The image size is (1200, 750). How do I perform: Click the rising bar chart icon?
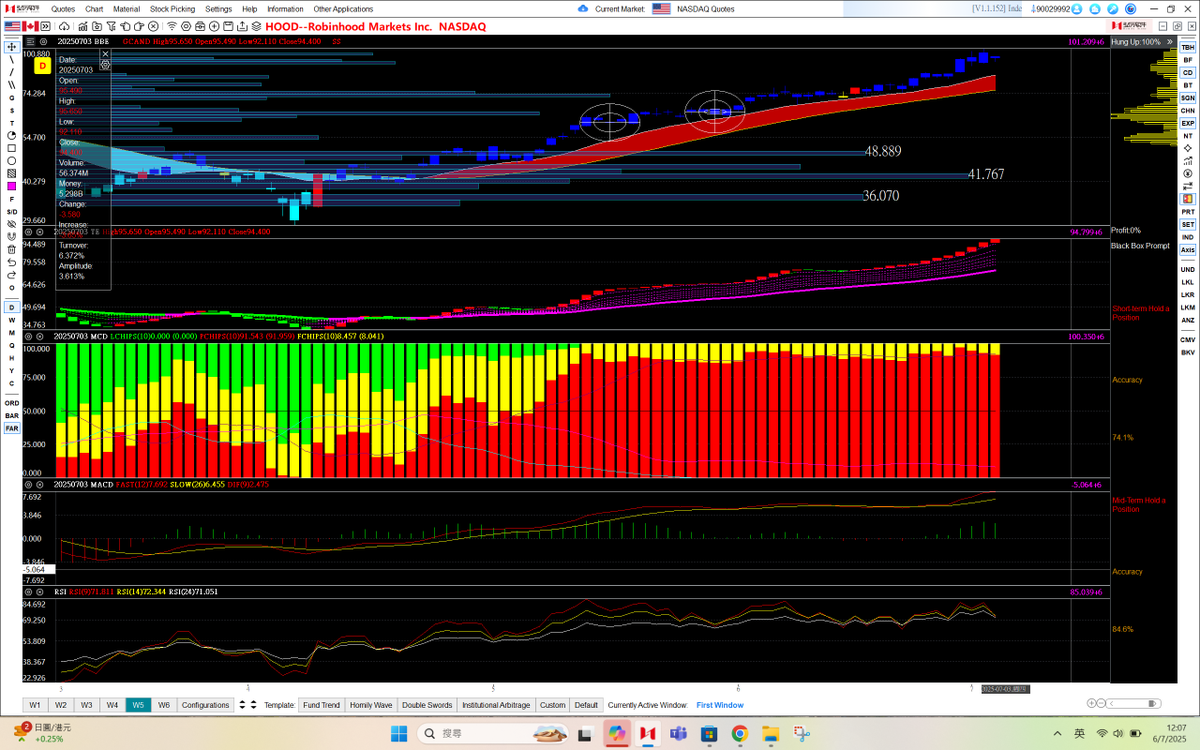pos(1188,161)
